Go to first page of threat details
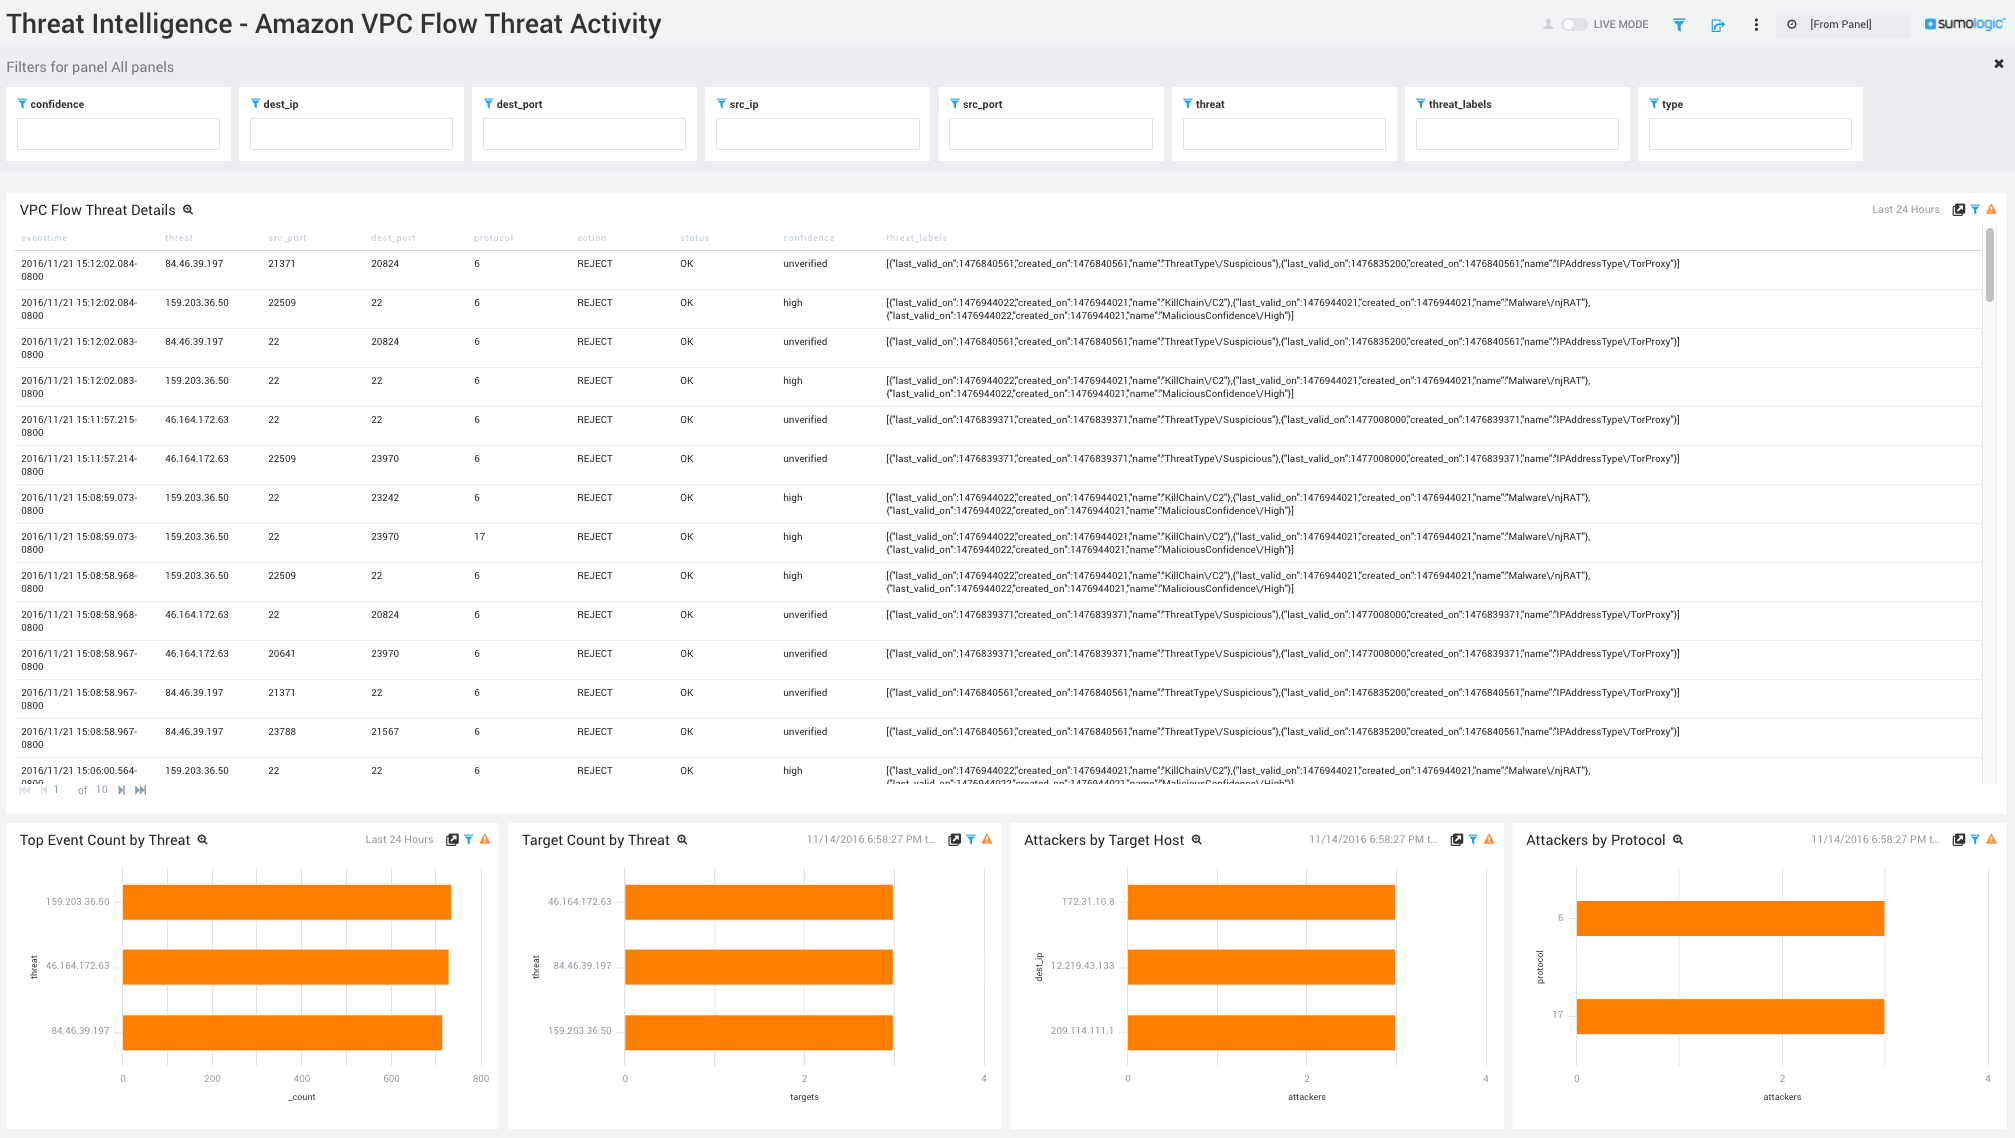 click(x=25, y=790)
